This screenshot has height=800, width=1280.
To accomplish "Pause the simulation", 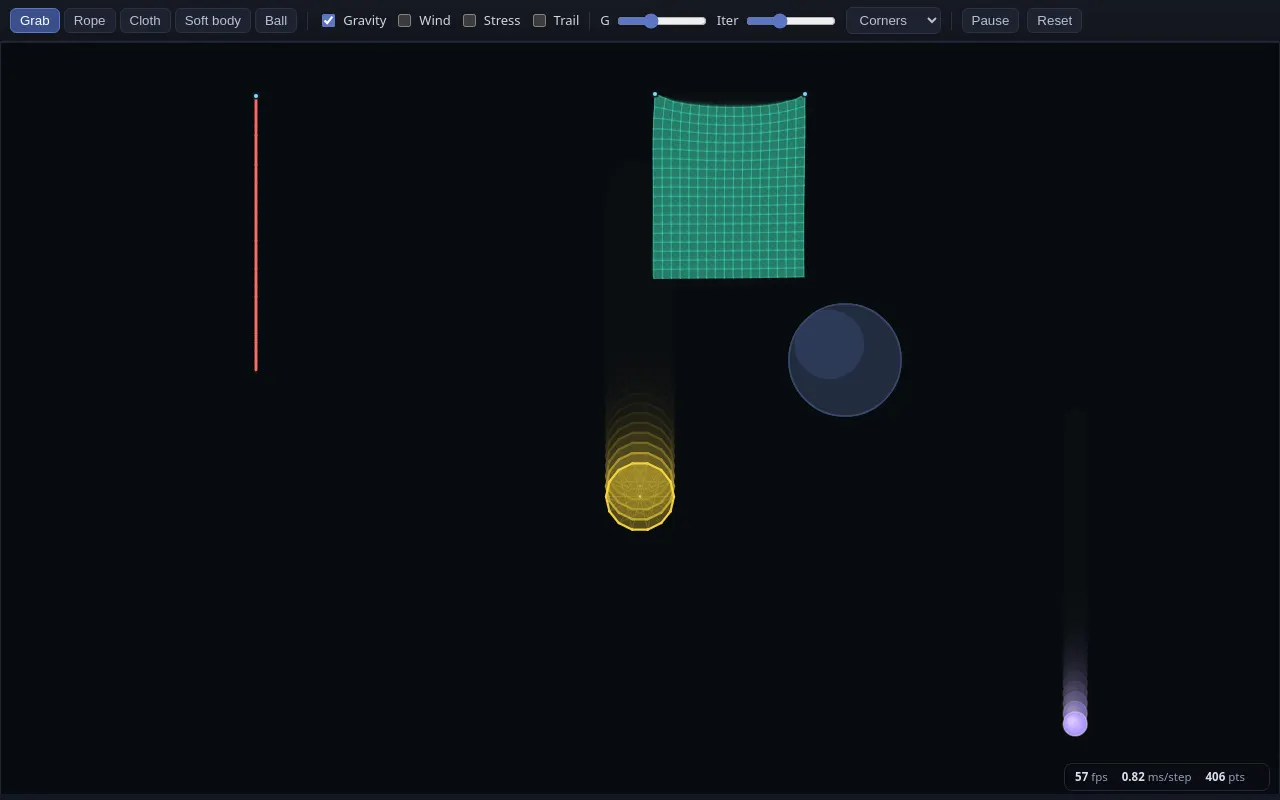I will 990,20.
